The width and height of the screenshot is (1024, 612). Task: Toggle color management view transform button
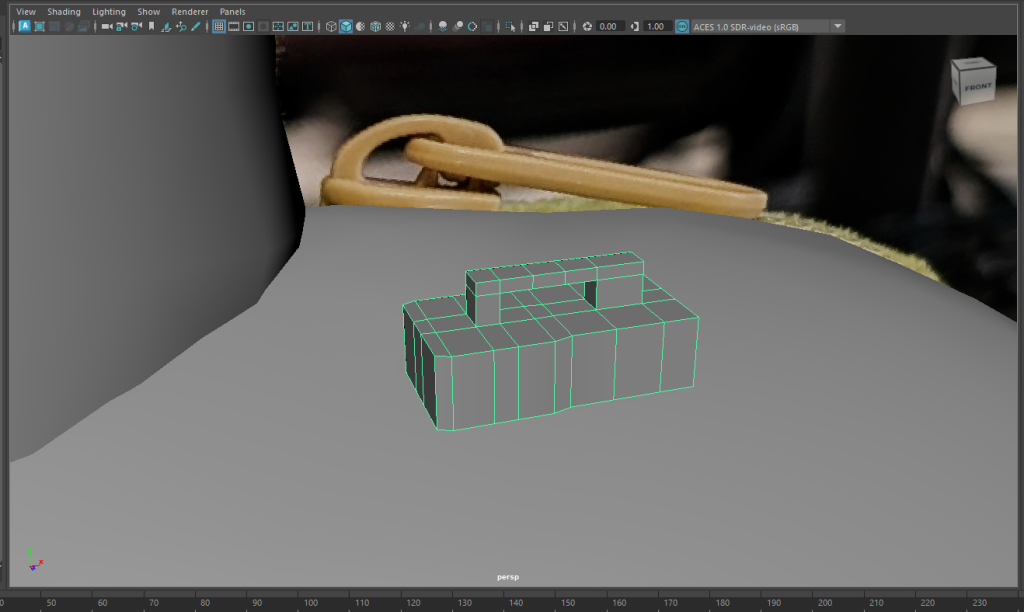pos(682,26)
